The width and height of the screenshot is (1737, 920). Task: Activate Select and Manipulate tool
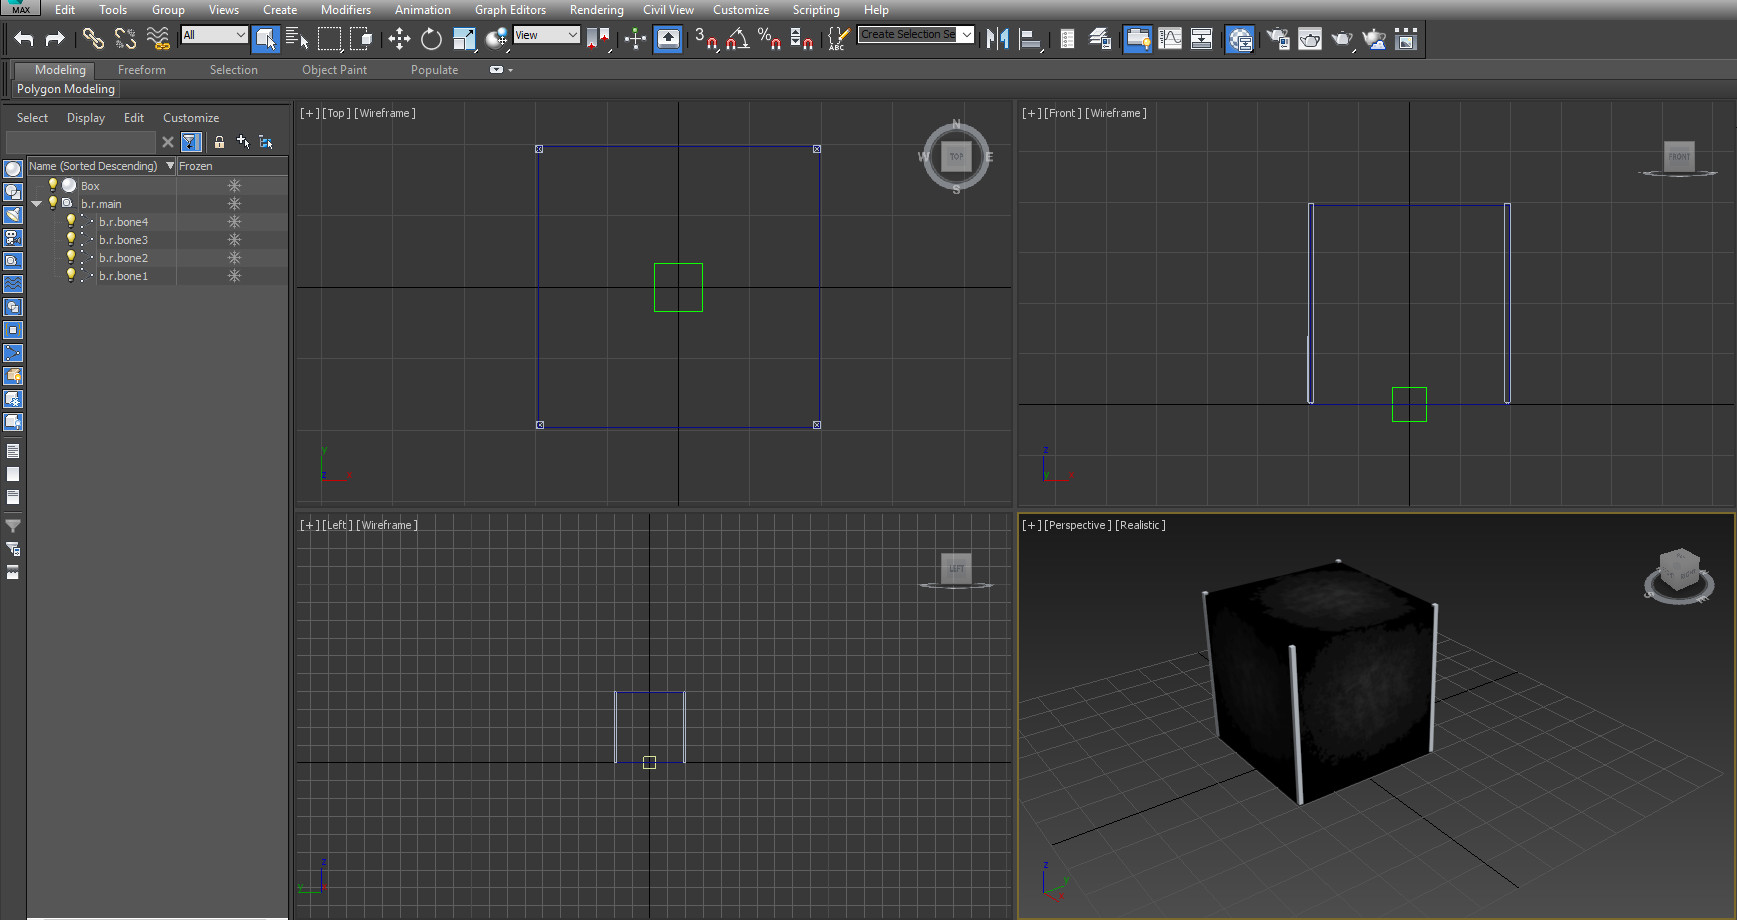point(635,39)
